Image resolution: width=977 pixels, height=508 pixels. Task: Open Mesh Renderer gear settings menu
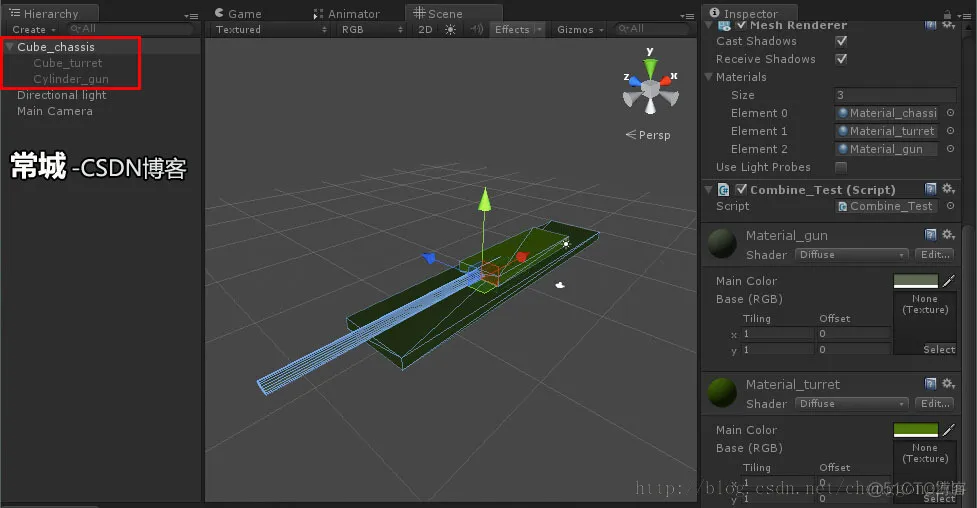coord(948,25)
